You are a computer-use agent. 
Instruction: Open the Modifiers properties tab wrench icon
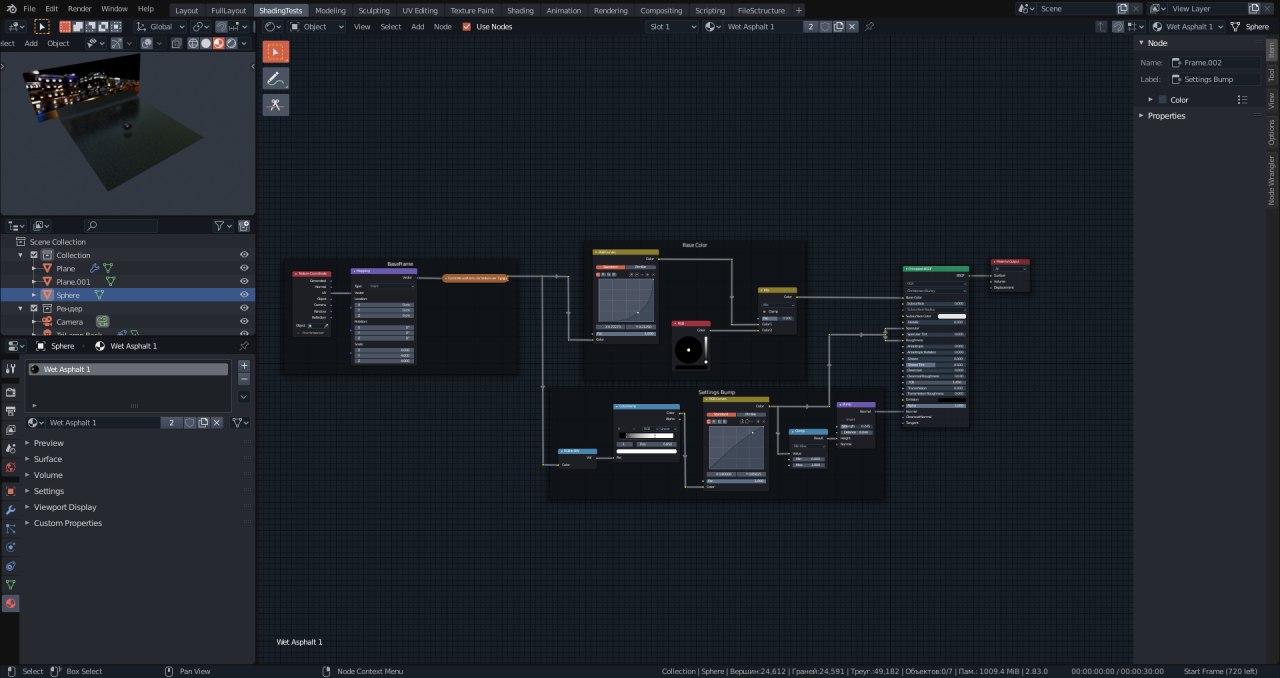[10, 510]
